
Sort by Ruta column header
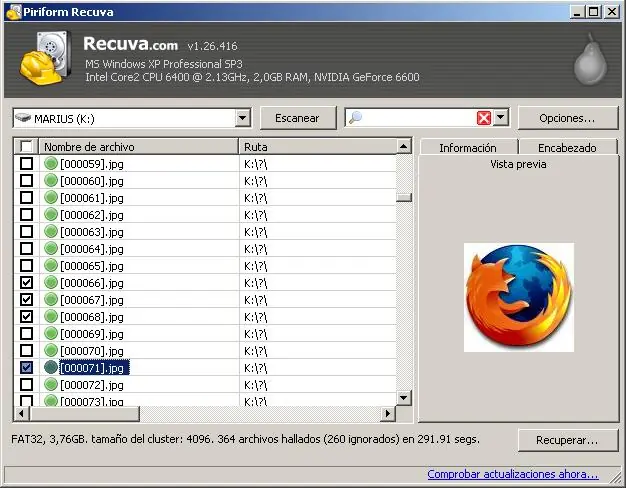318,147
